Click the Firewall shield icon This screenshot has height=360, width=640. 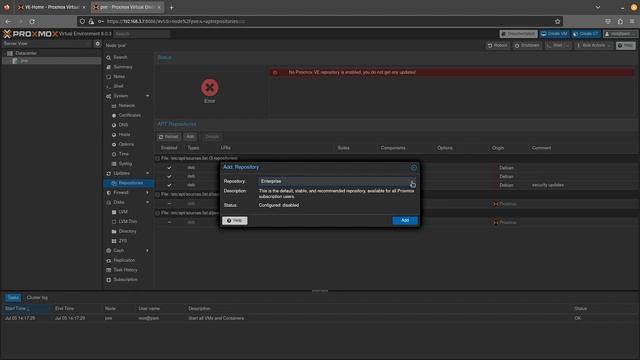pyautogui.click(x=109, y=193)
